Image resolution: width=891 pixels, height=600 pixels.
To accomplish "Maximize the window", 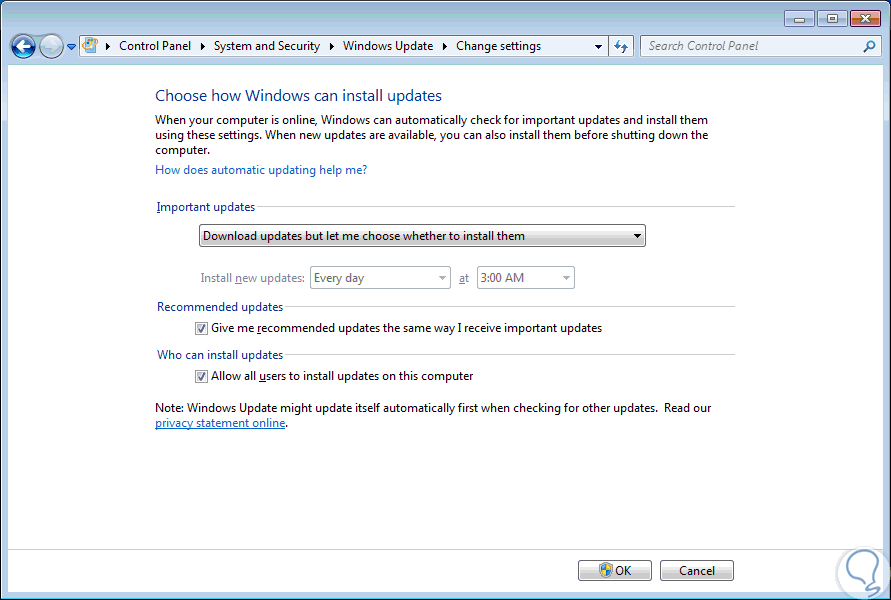I will click(x=832, y=19).
